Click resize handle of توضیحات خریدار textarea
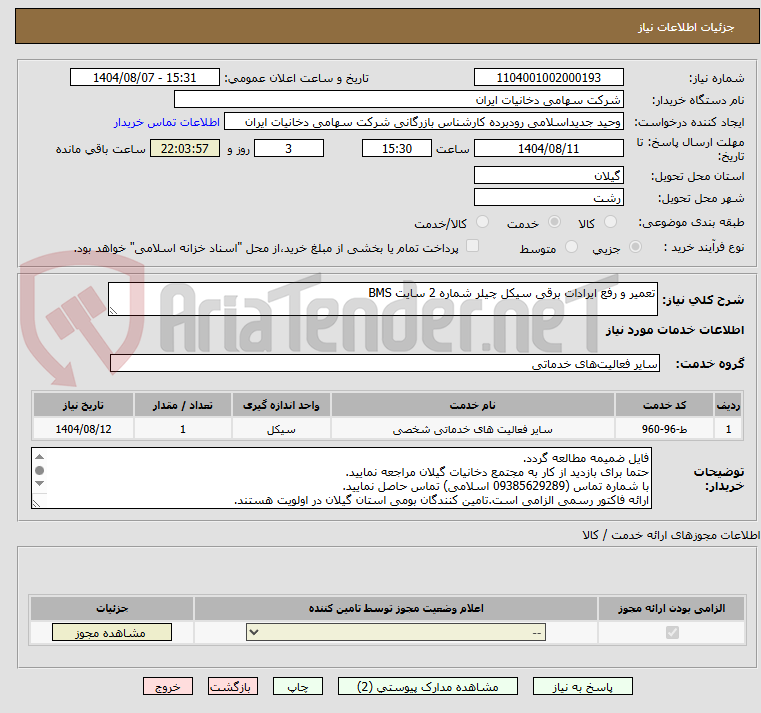This screenshot has width=761, height=713. click(36, 503)
